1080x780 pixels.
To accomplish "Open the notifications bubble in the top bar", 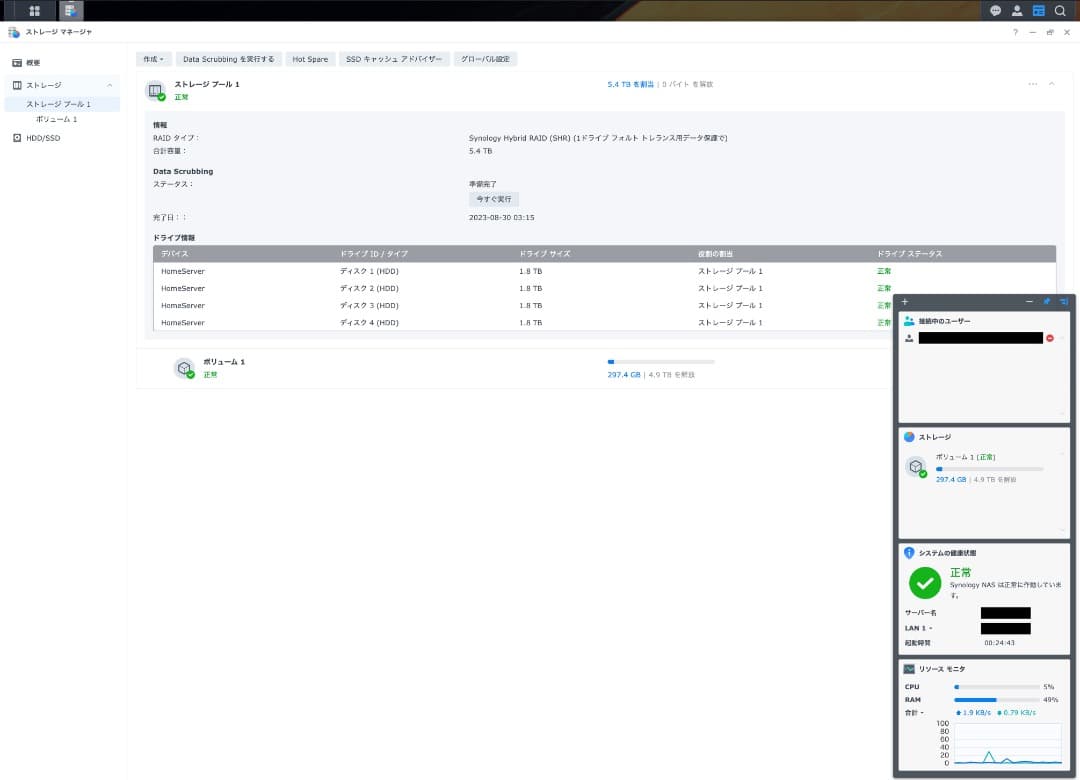I will (x=995, y=11).
